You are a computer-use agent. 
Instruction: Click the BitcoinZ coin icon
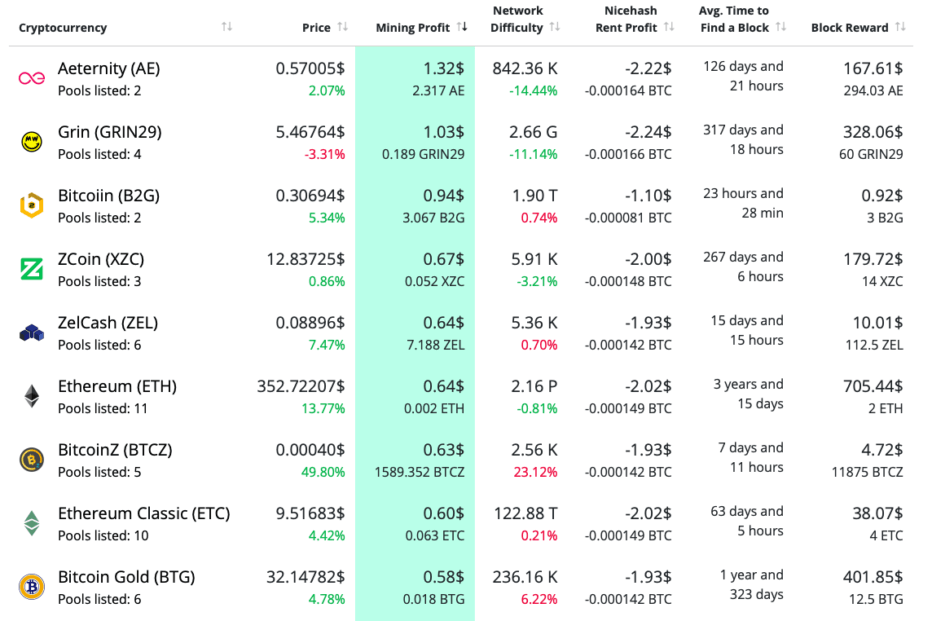click(32, 460)
